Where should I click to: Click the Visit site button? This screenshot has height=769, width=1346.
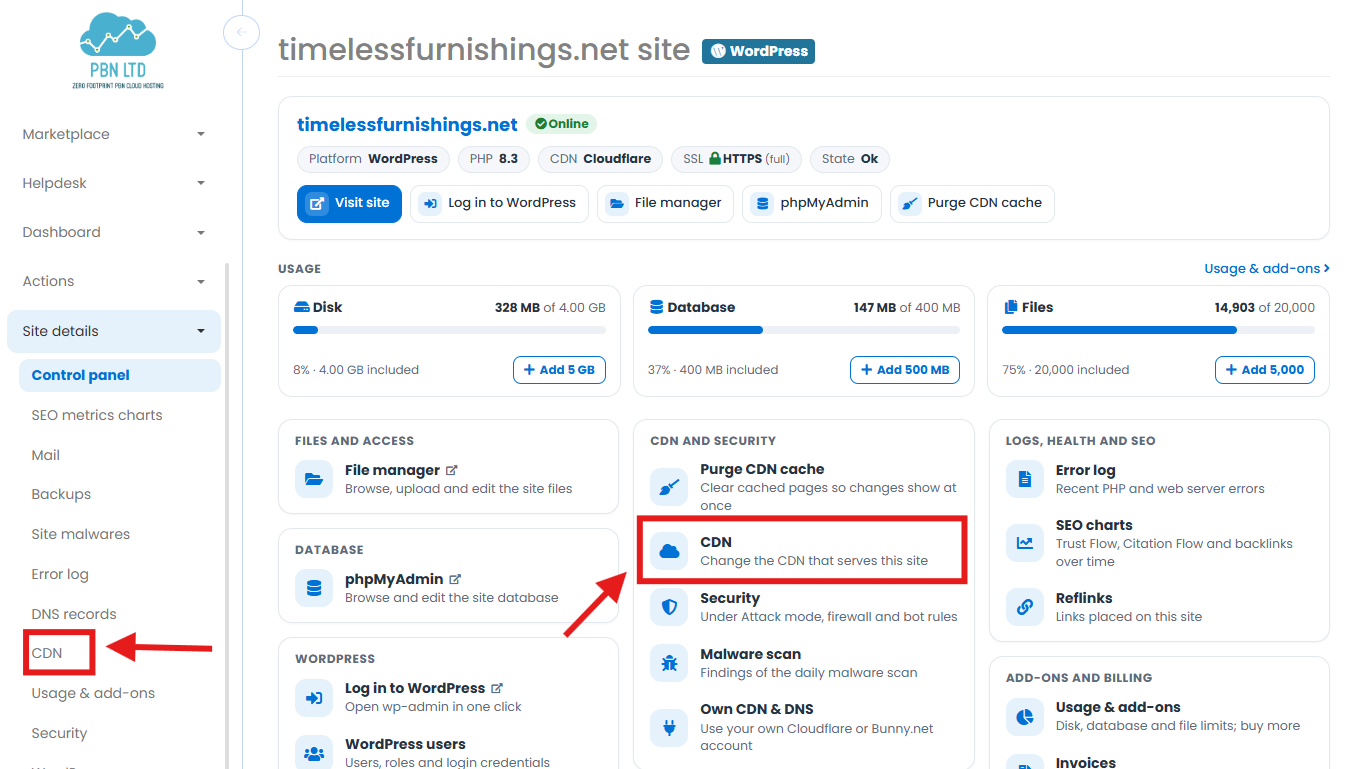(349, 203)
